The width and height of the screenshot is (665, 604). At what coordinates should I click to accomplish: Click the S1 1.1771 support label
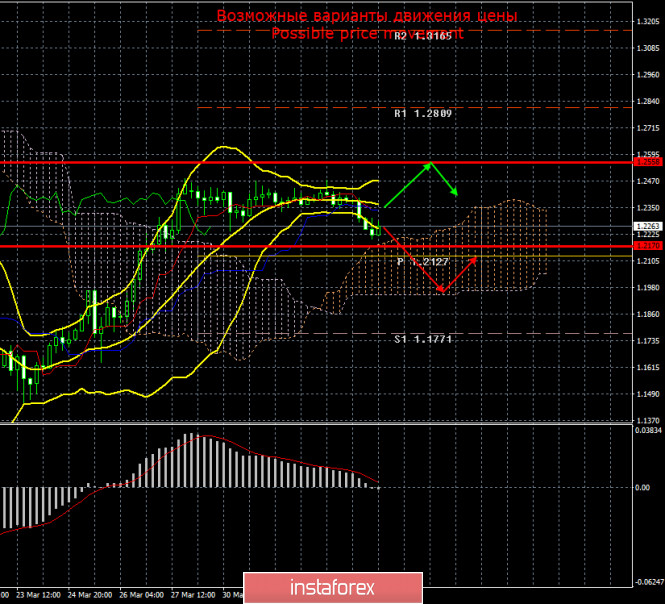tap(423, 339)
